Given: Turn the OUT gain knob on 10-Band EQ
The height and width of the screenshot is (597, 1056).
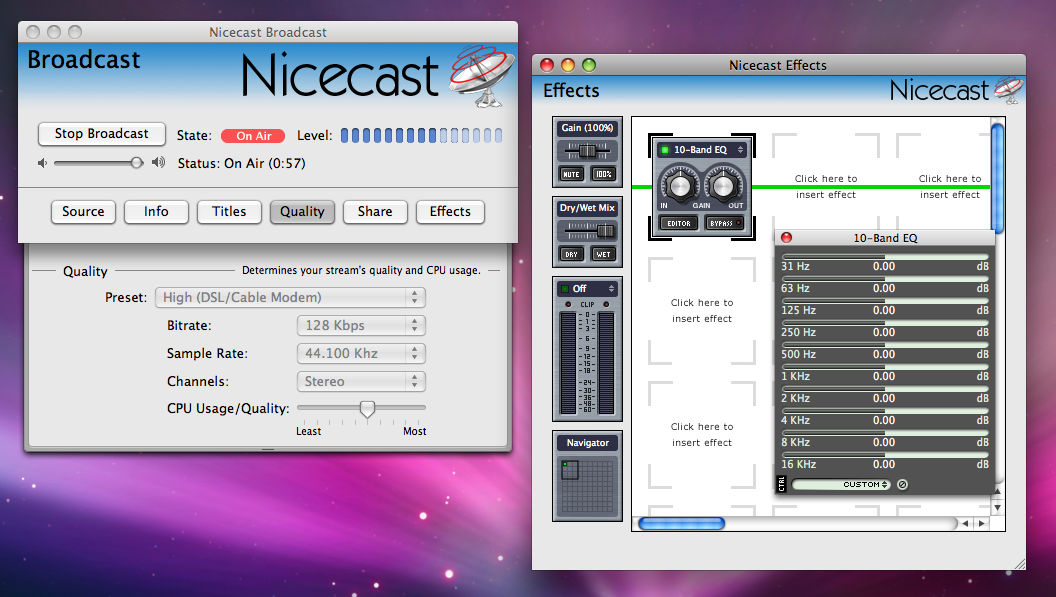Looking at the screenshot, I should click(x=723, y=185).
